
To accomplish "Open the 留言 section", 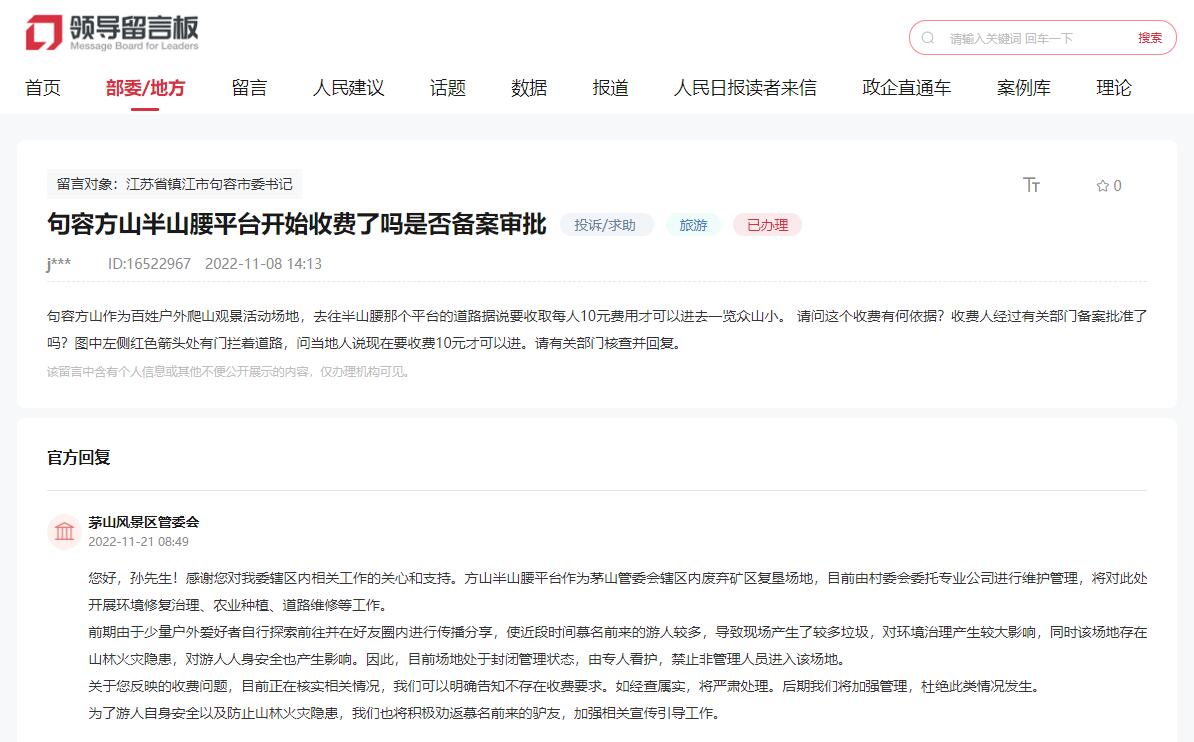I will (248, 88).
